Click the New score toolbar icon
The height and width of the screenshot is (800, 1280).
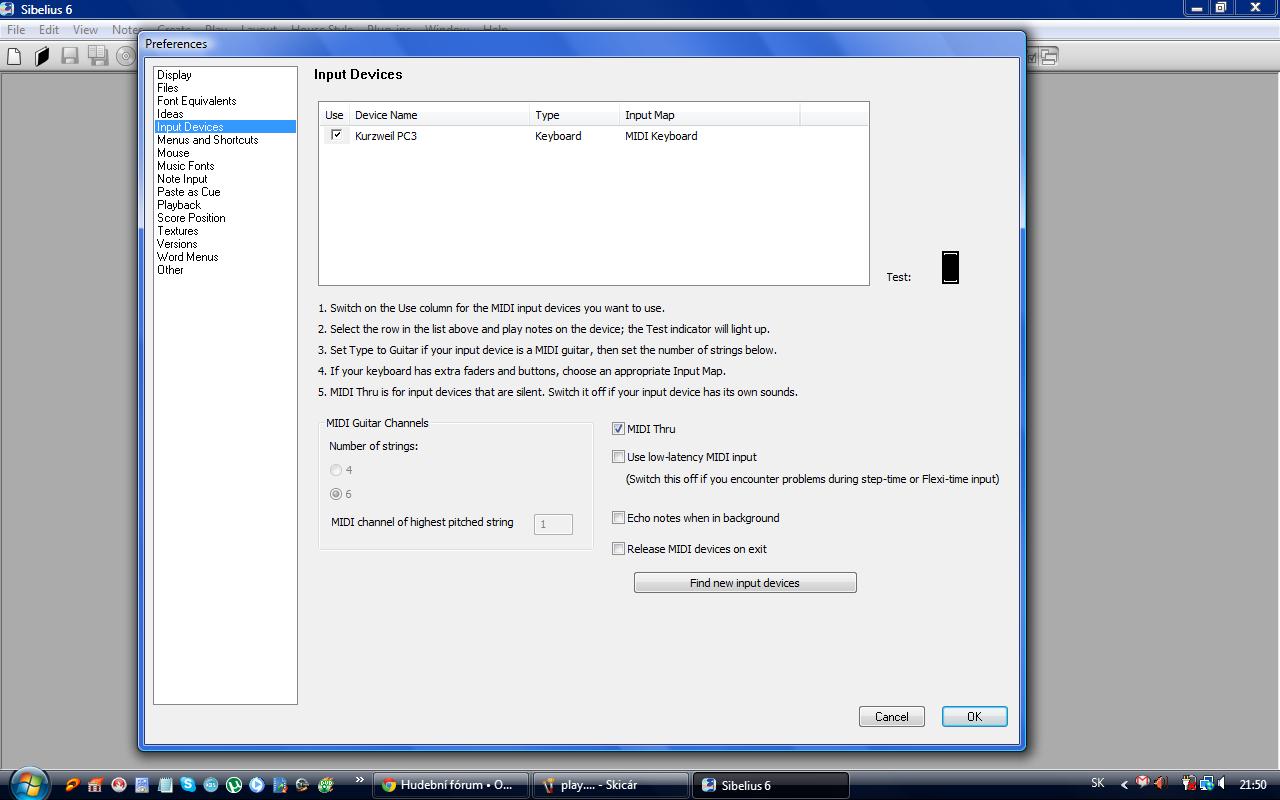tap(14, 56)
